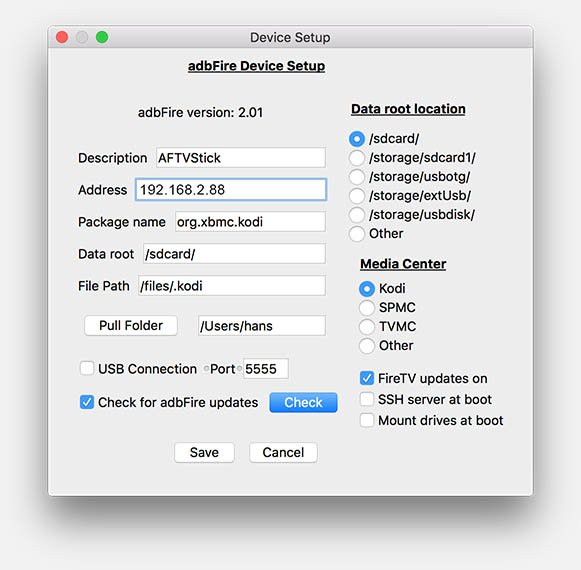Select TVMC media center radio button
The width and height of the screenshot is (581, 570).
tap(366, 327)
